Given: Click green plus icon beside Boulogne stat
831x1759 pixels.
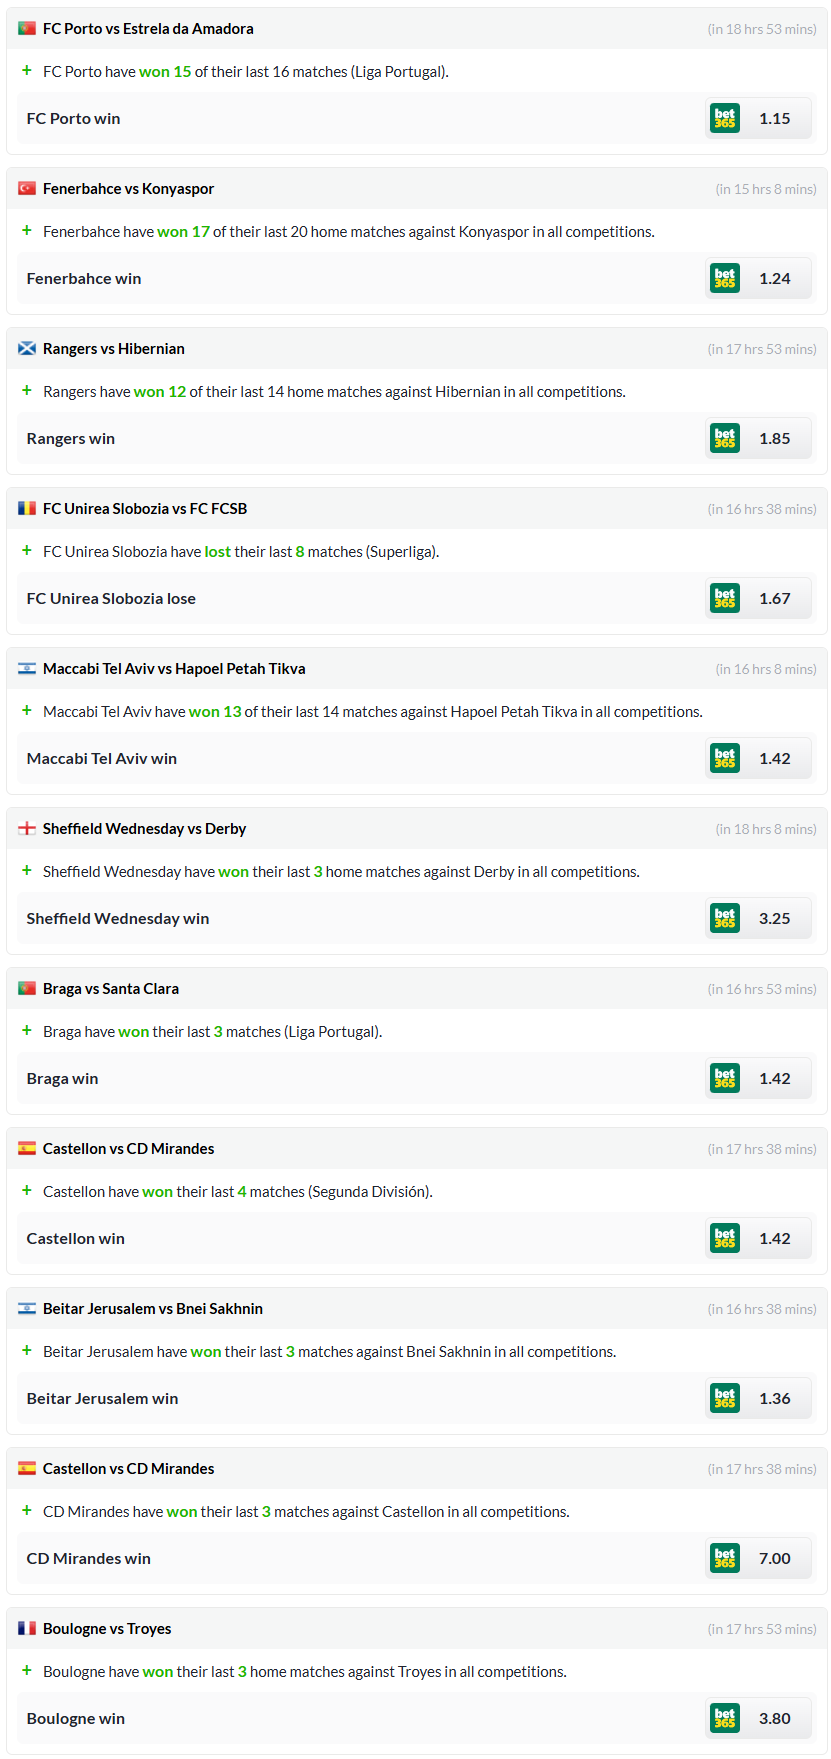Looking at the screenshot, I should (27, 1671).
